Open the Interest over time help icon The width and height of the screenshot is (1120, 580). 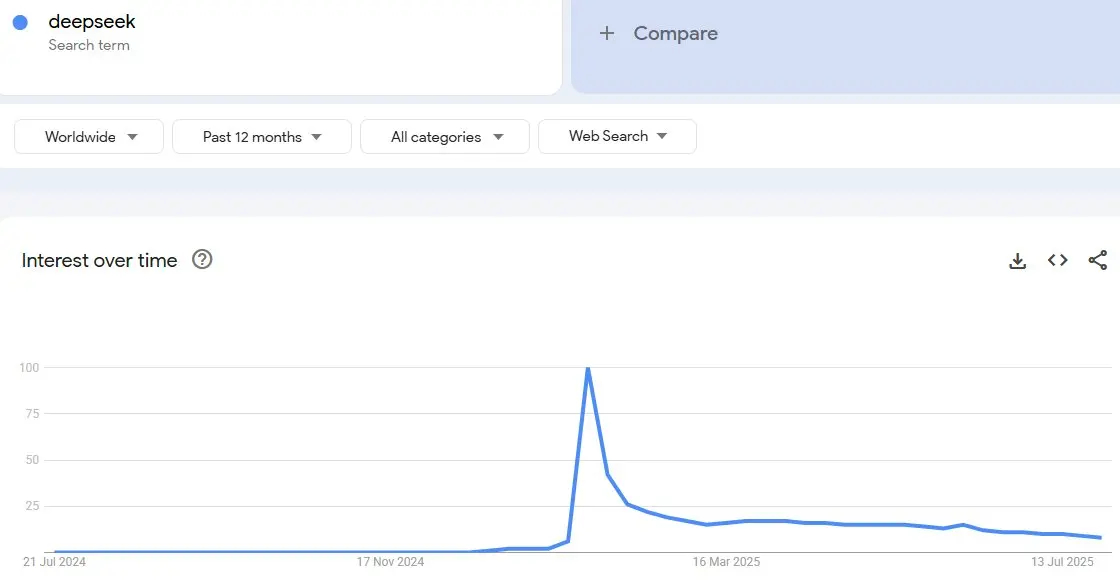click(202, 259)
